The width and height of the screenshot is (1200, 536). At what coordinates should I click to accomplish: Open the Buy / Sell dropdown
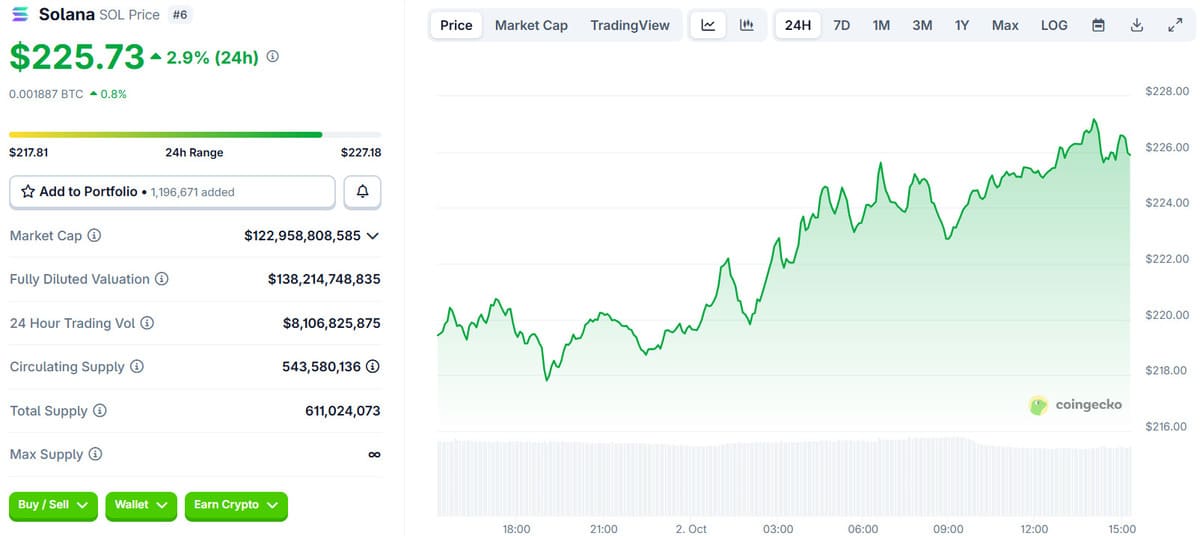pos(54,506)
